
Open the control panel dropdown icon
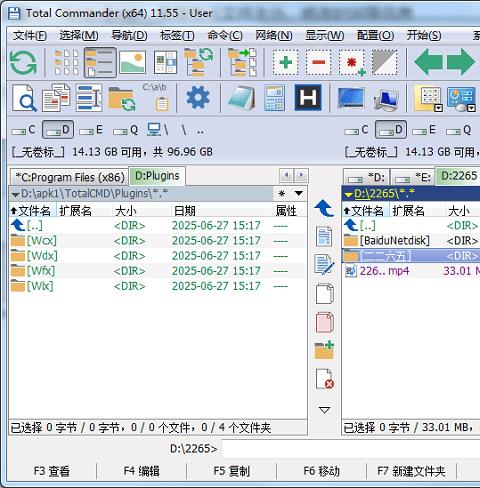click(x=461, y=99)
